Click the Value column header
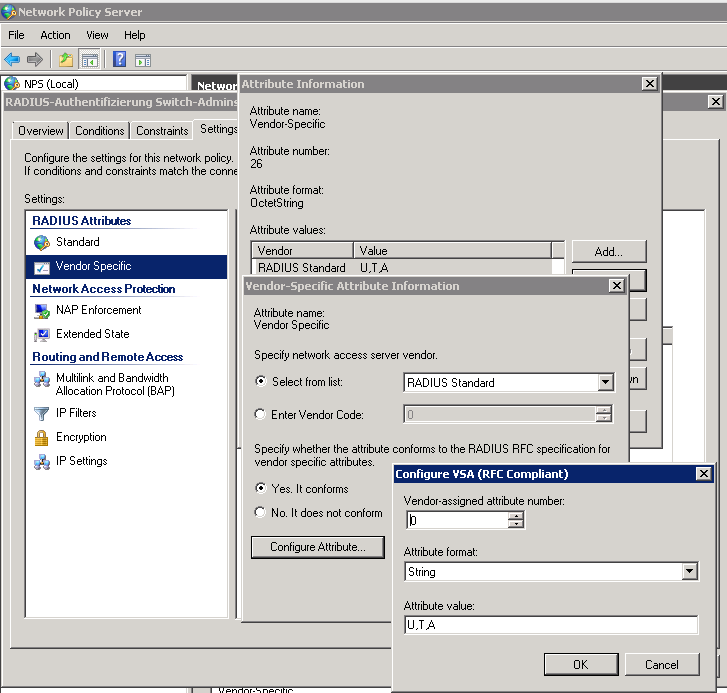Screen dimensions: 727x693 pos(453,250)
